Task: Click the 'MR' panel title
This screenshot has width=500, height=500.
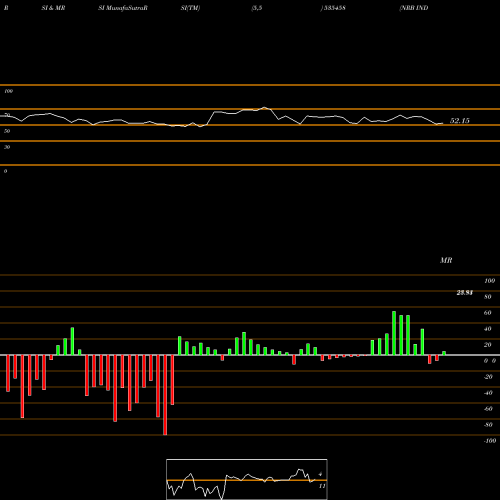Action: pyautogui.click(x=446, y=260)
